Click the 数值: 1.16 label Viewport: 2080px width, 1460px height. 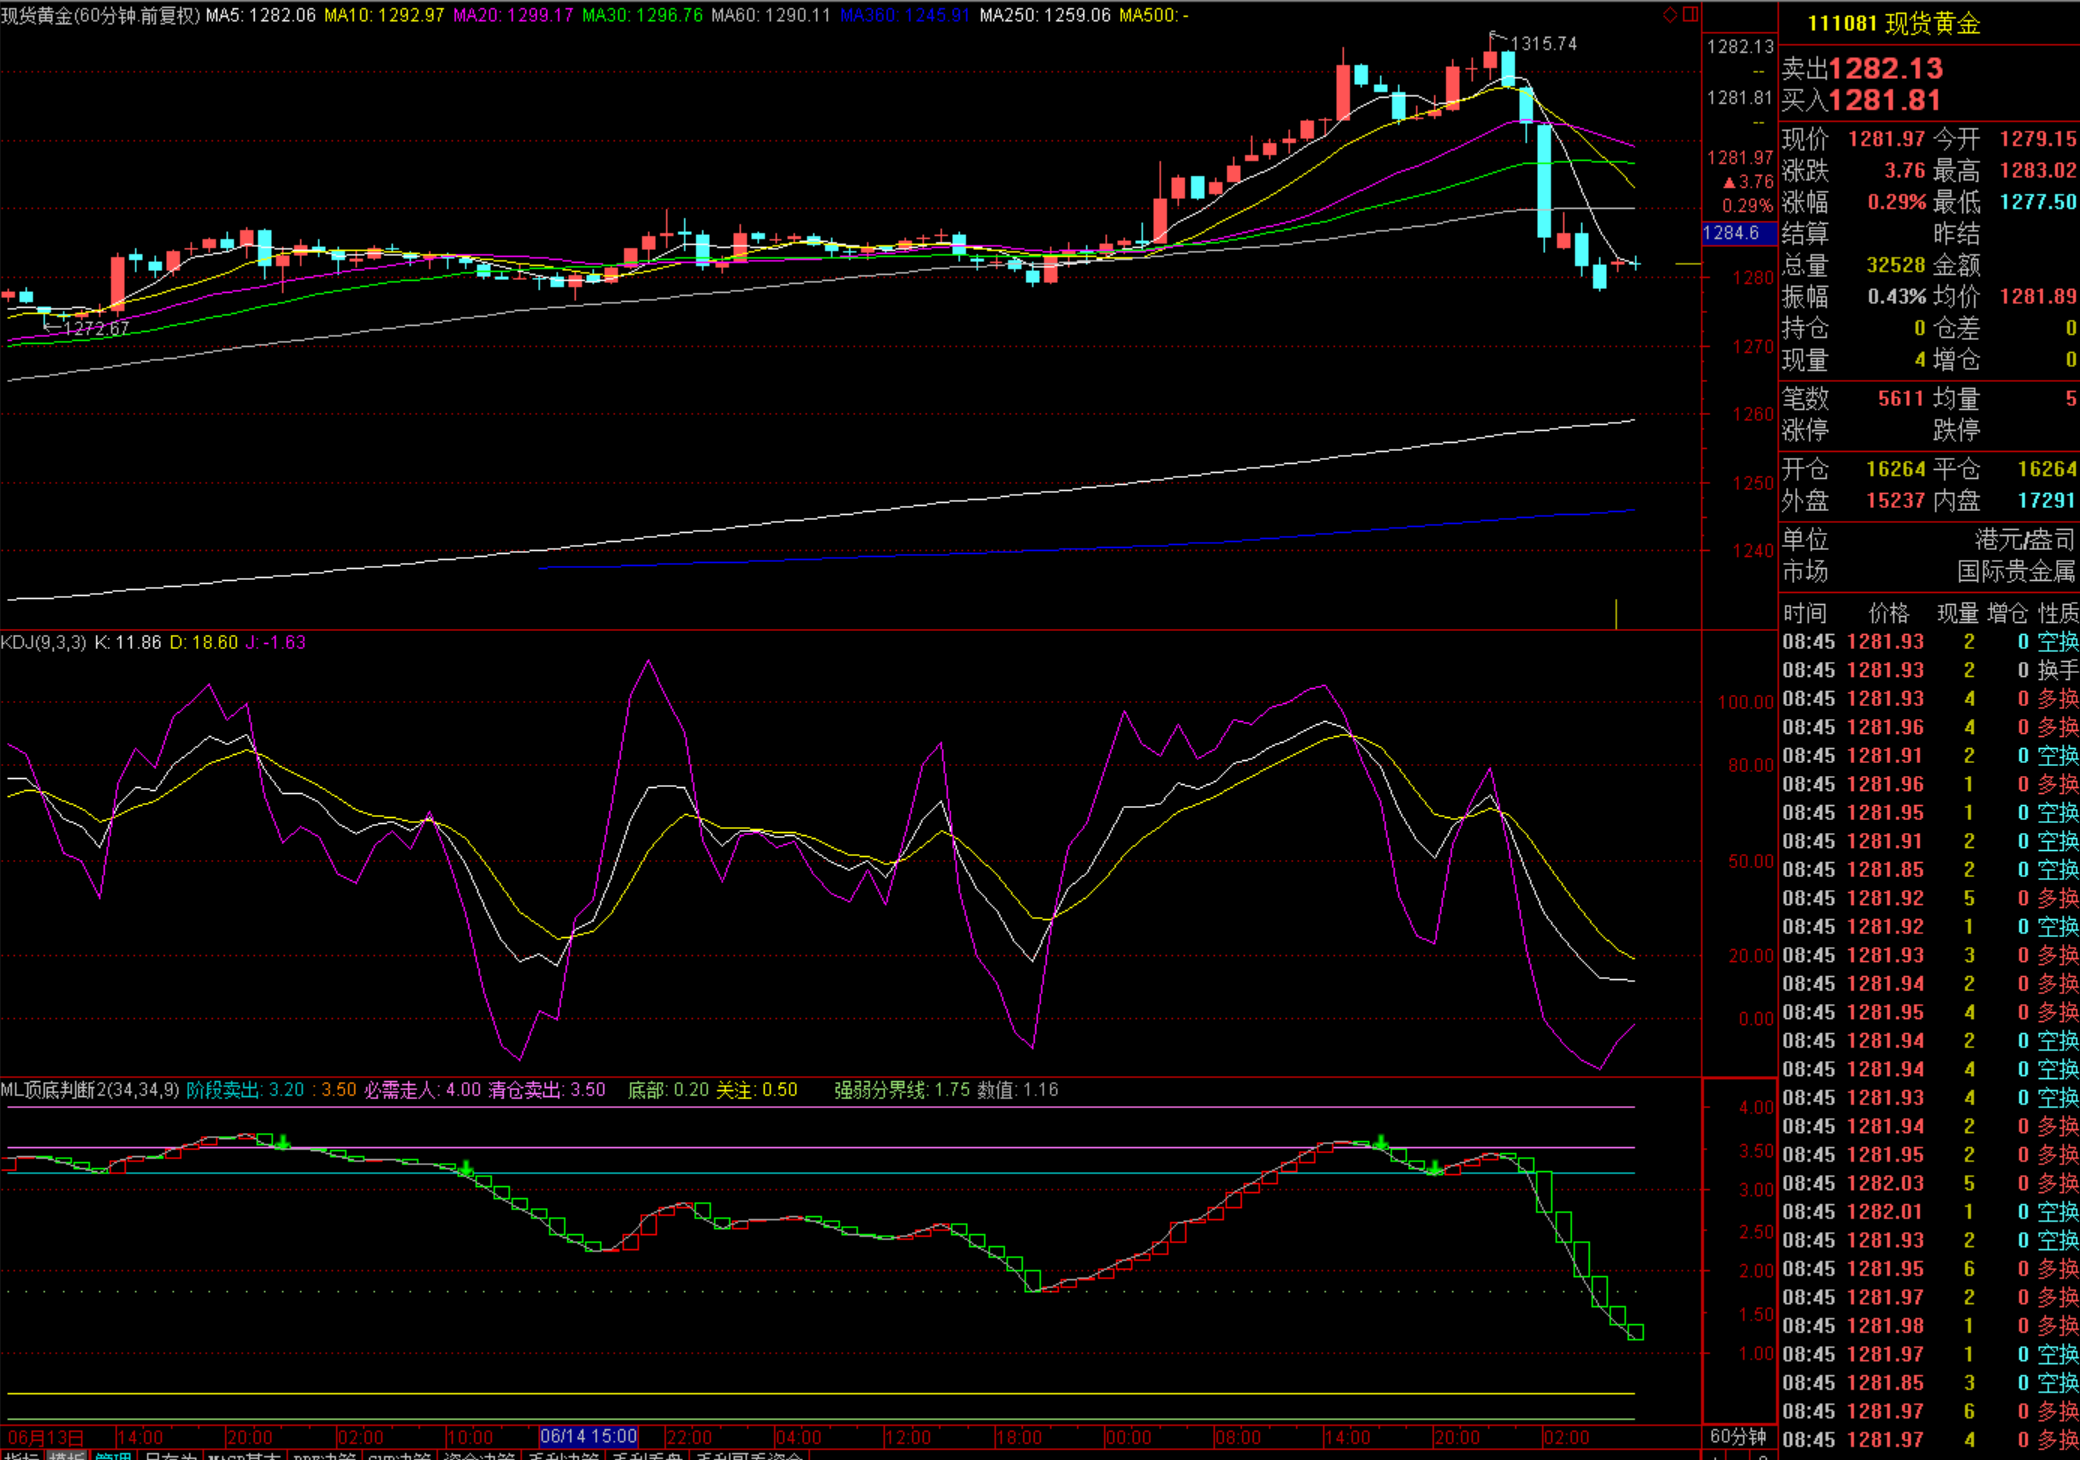click(1017, 1089)
